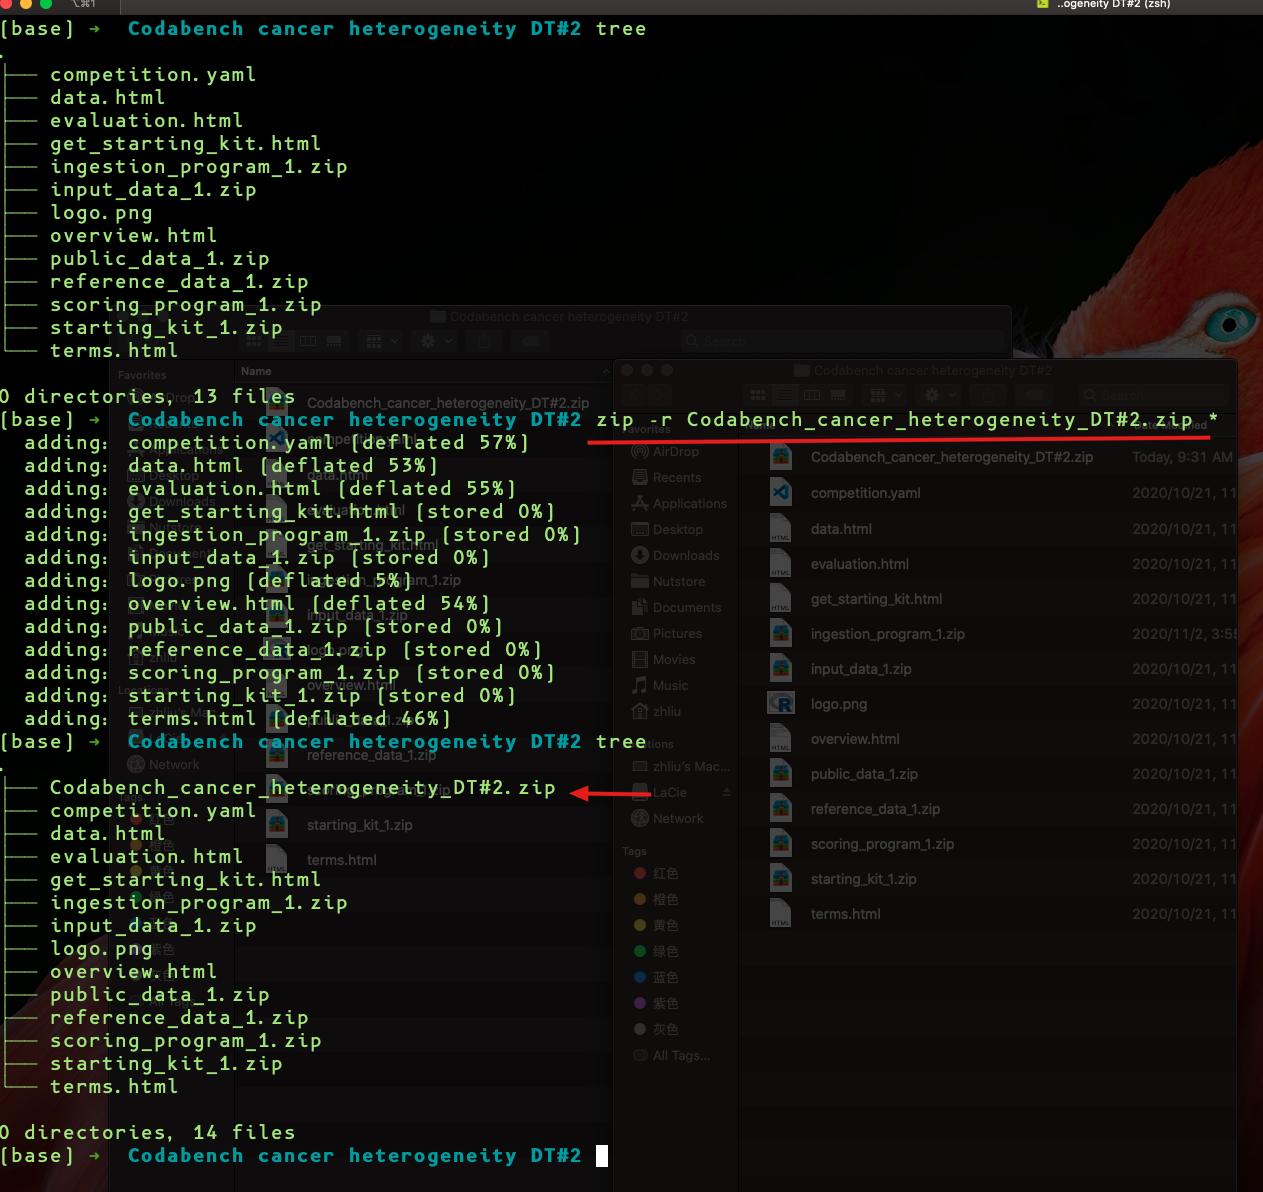Open Applications from the Finder sidebar
Viewport: 1263px width, 1192px height.
coord(689,503)
